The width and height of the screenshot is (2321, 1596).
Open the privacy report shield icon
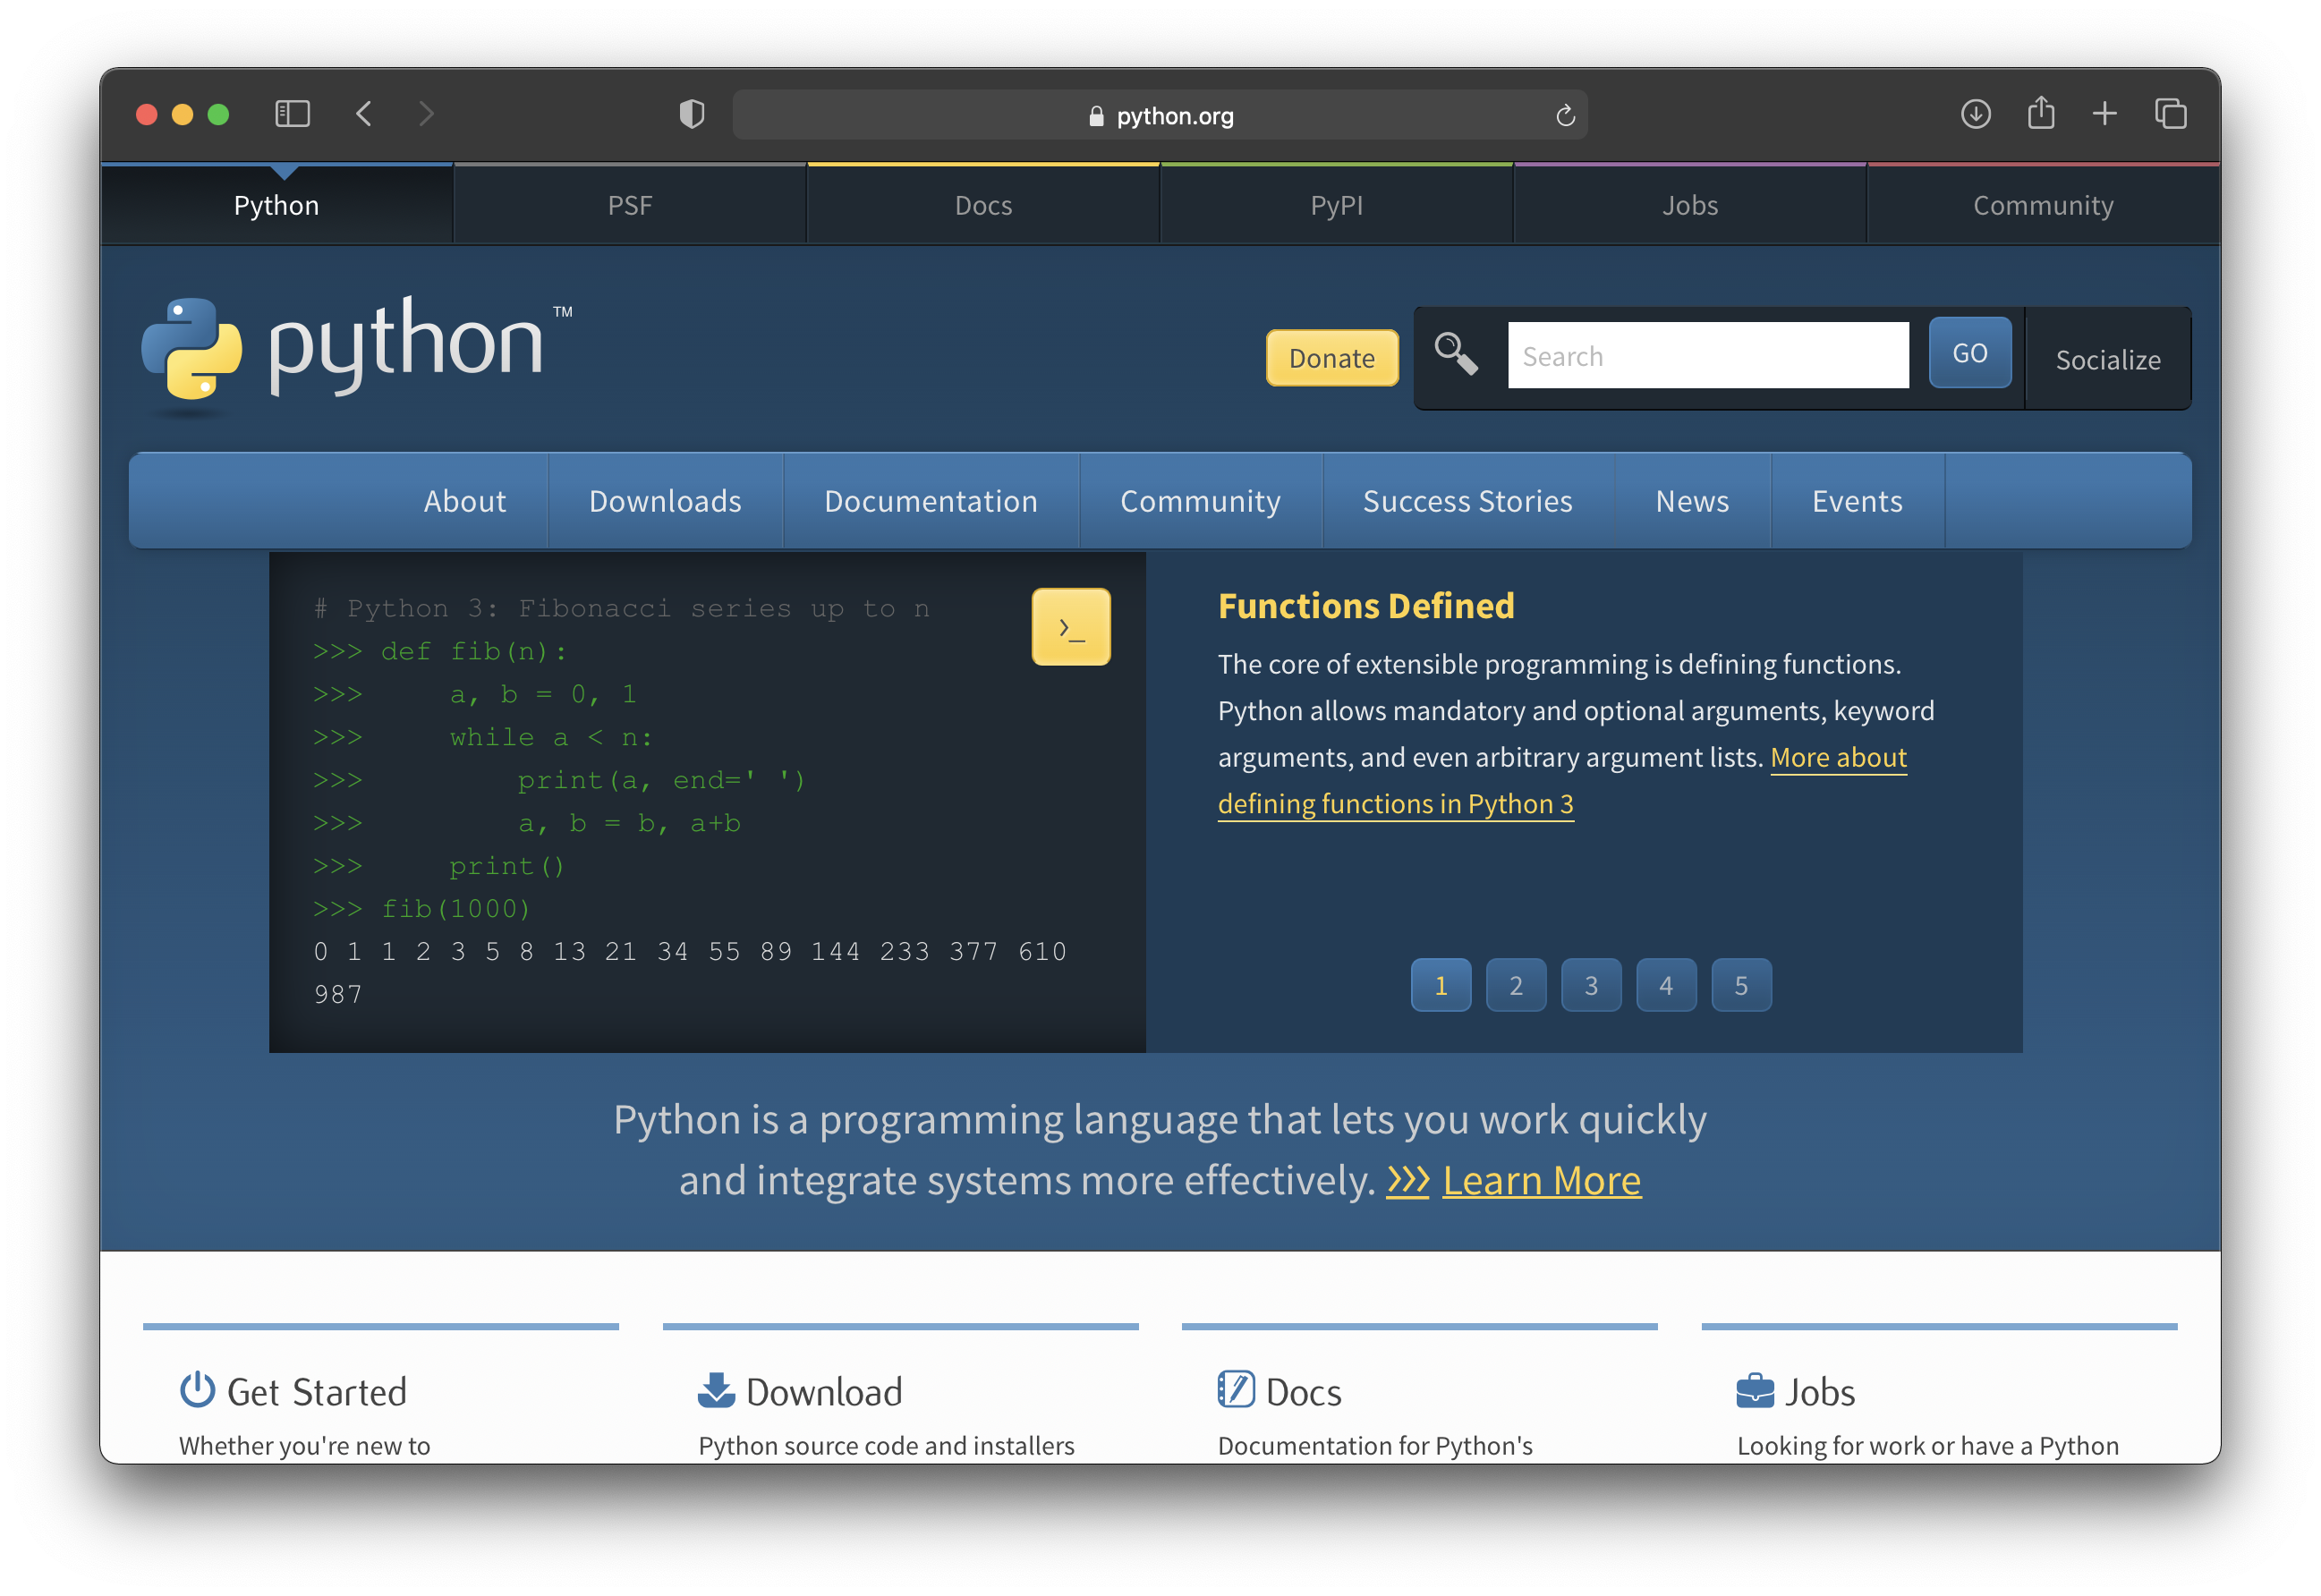[692, 114]
